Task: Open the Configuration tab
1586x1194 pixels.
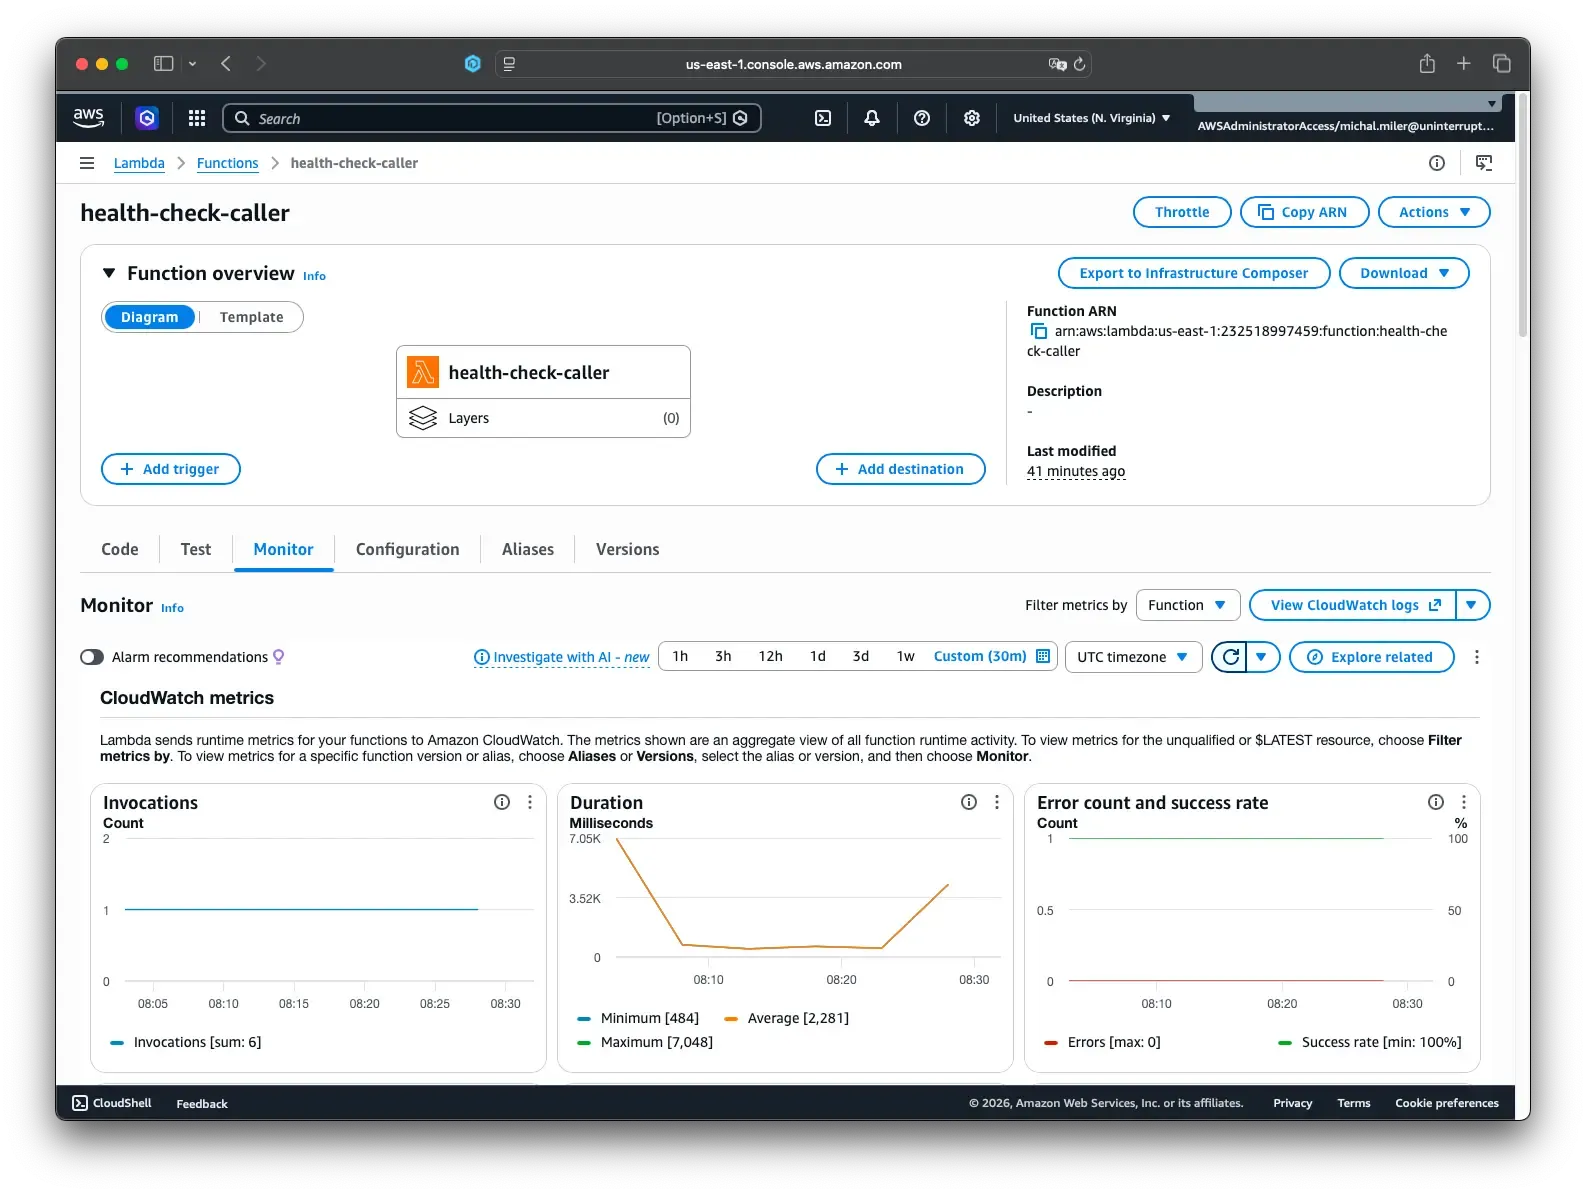Action: (408, 549)
